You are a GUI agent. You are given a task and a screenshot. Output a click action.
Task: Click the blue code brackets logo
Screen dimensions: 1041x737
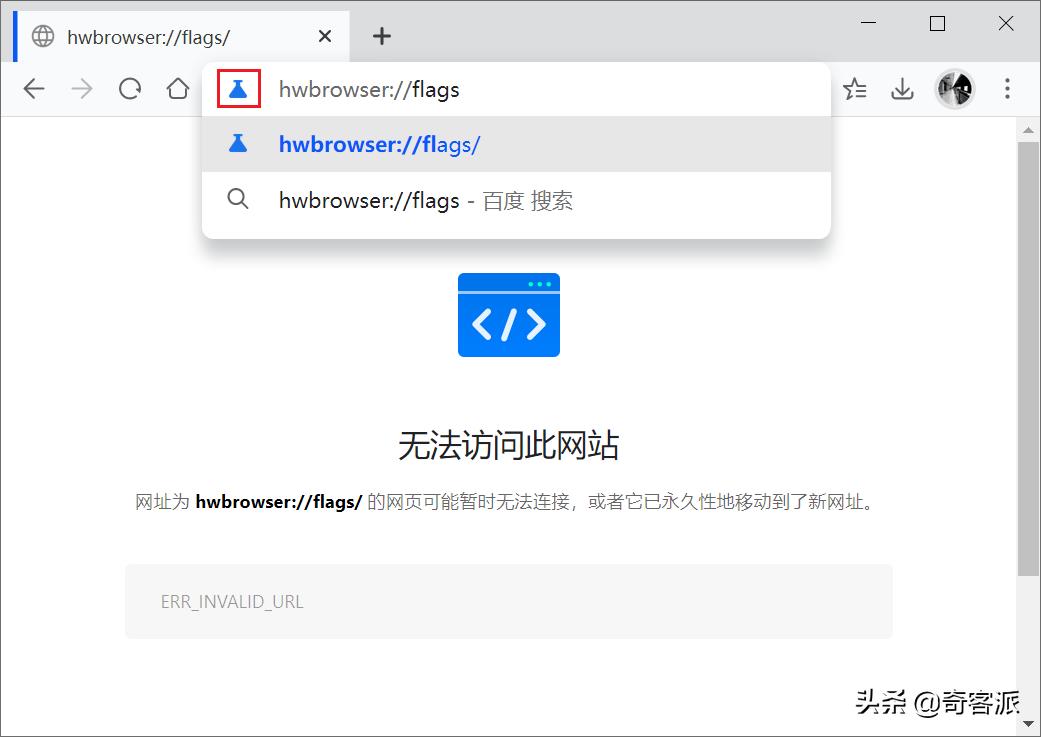coord(508,315)
